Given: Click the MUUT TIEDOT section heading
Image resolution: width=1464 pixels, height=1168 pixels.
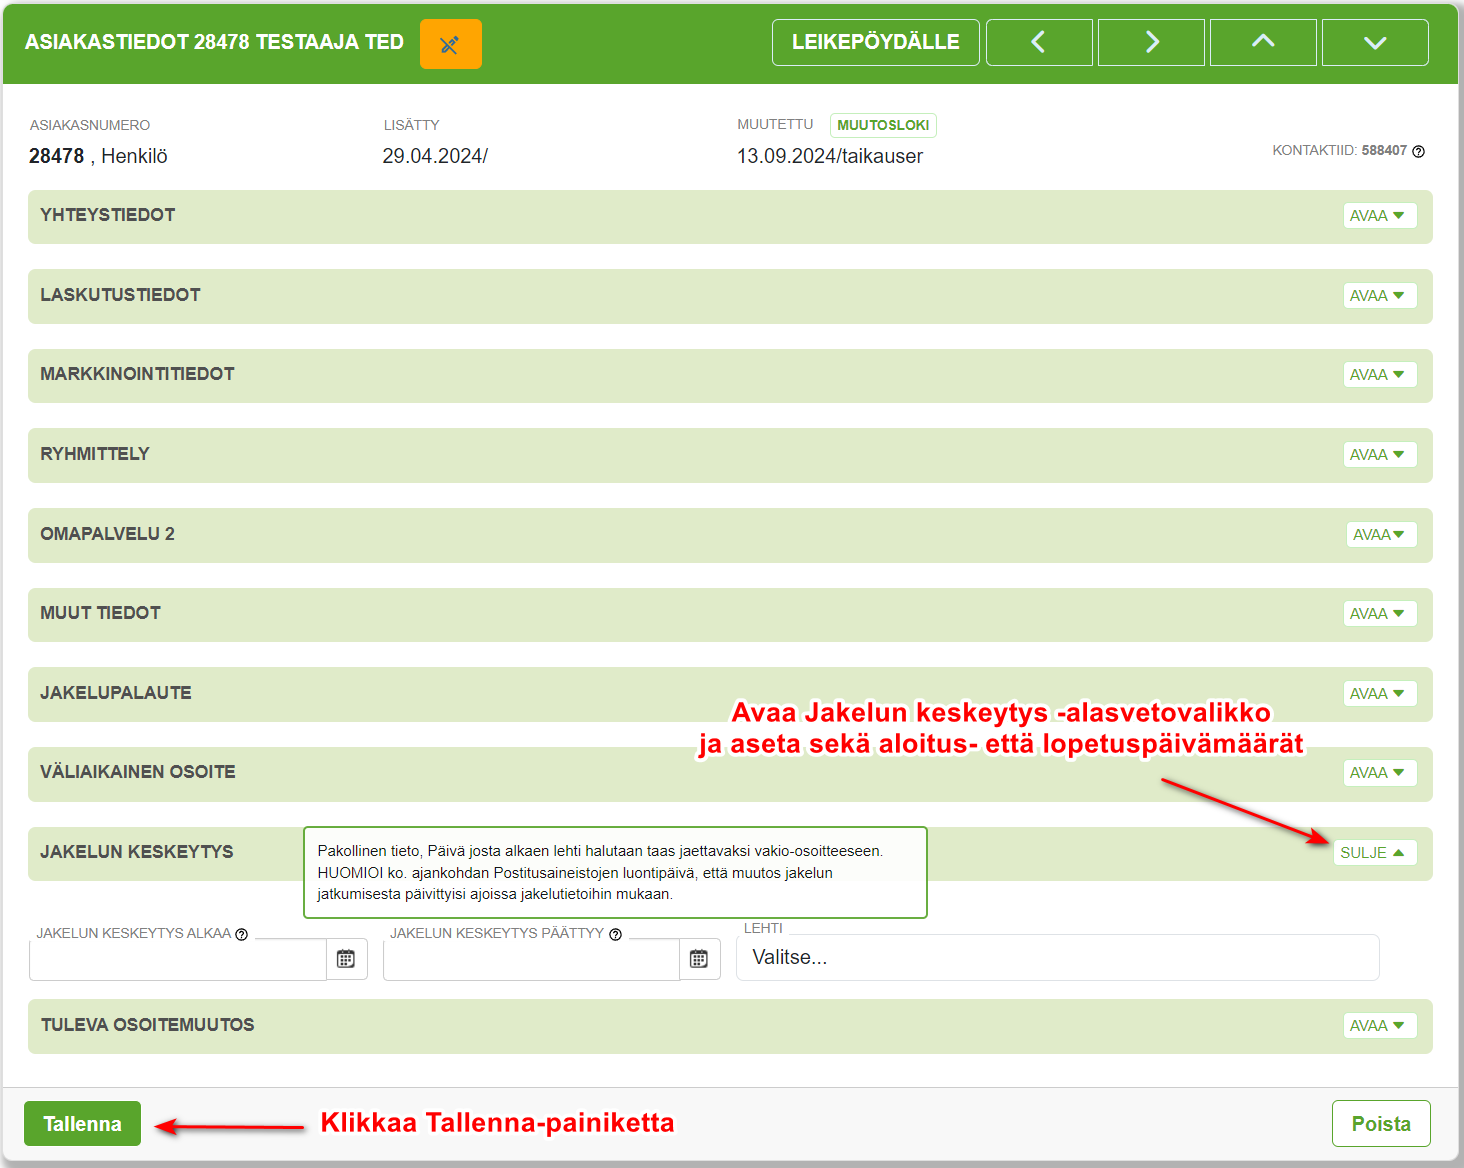Looking at the screenshot, I should [x=100, y=613].
